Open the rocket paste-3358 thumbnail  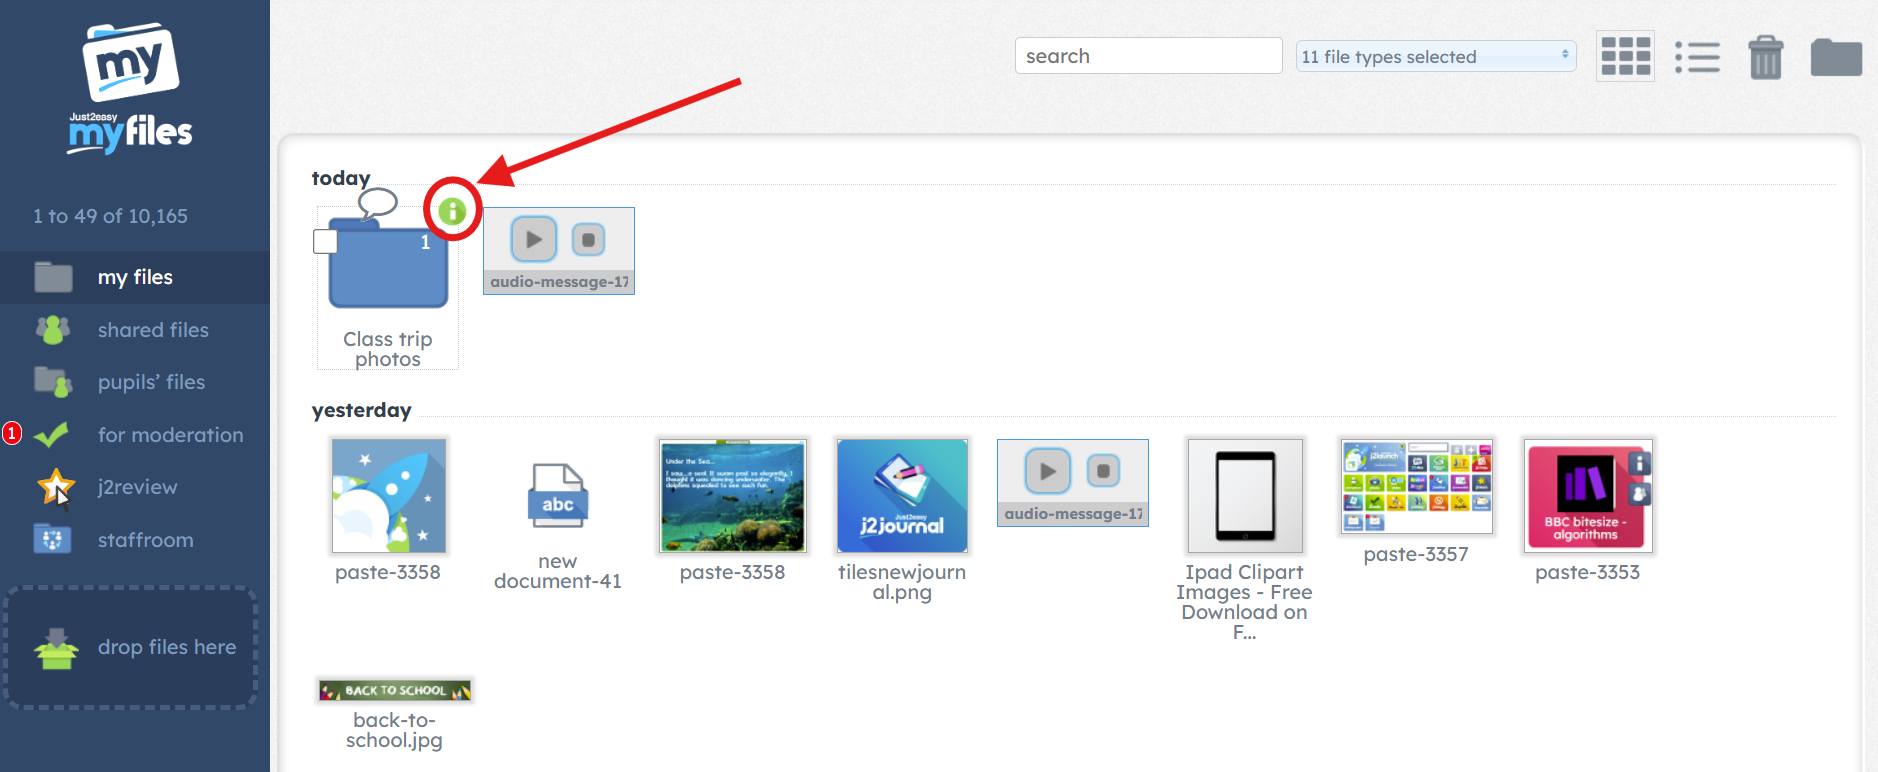click(389, 496)
